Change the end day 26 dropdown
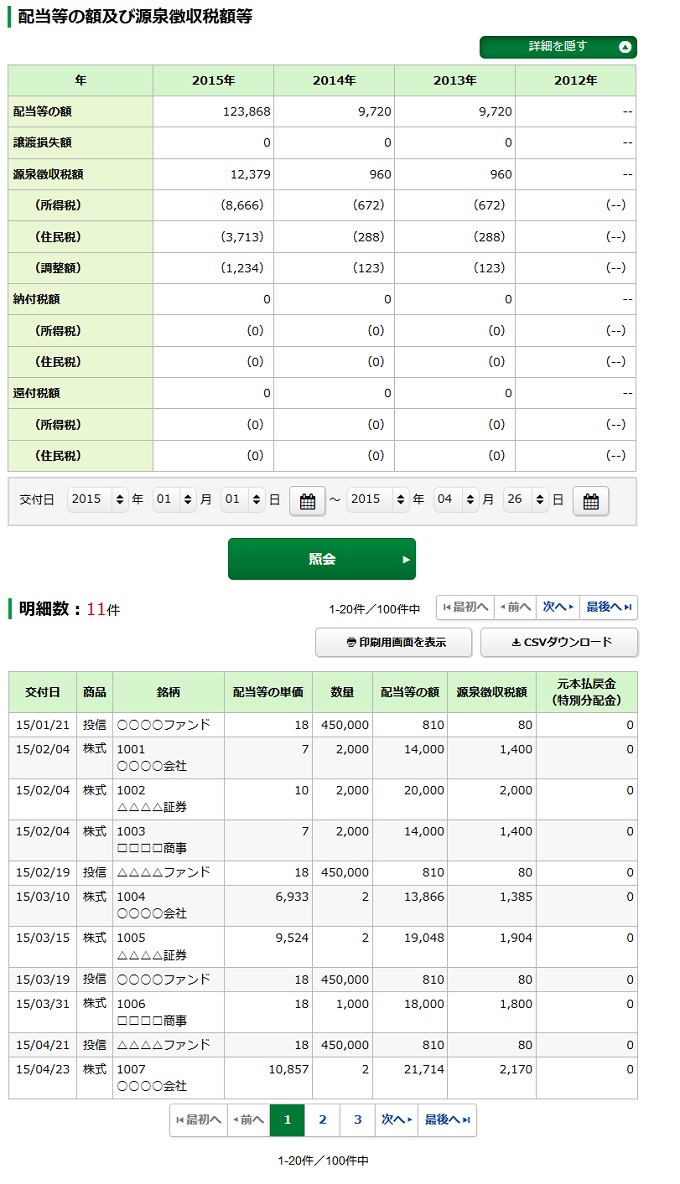The height and width of the screenshot is (1184, 680). pyautogui.click(x=525, y=500)
